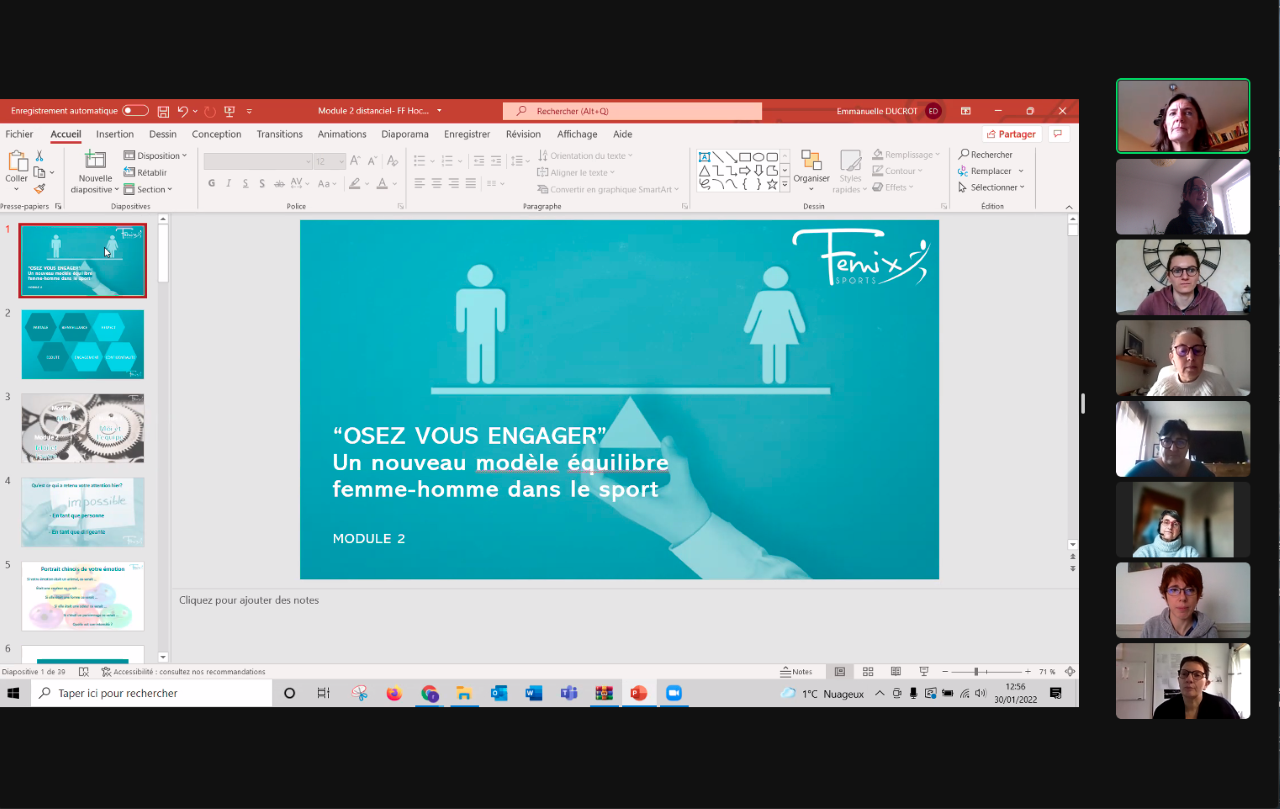Click the Nouvelle diapositive icon
The image size is (1280, 809).
(95, 160)
